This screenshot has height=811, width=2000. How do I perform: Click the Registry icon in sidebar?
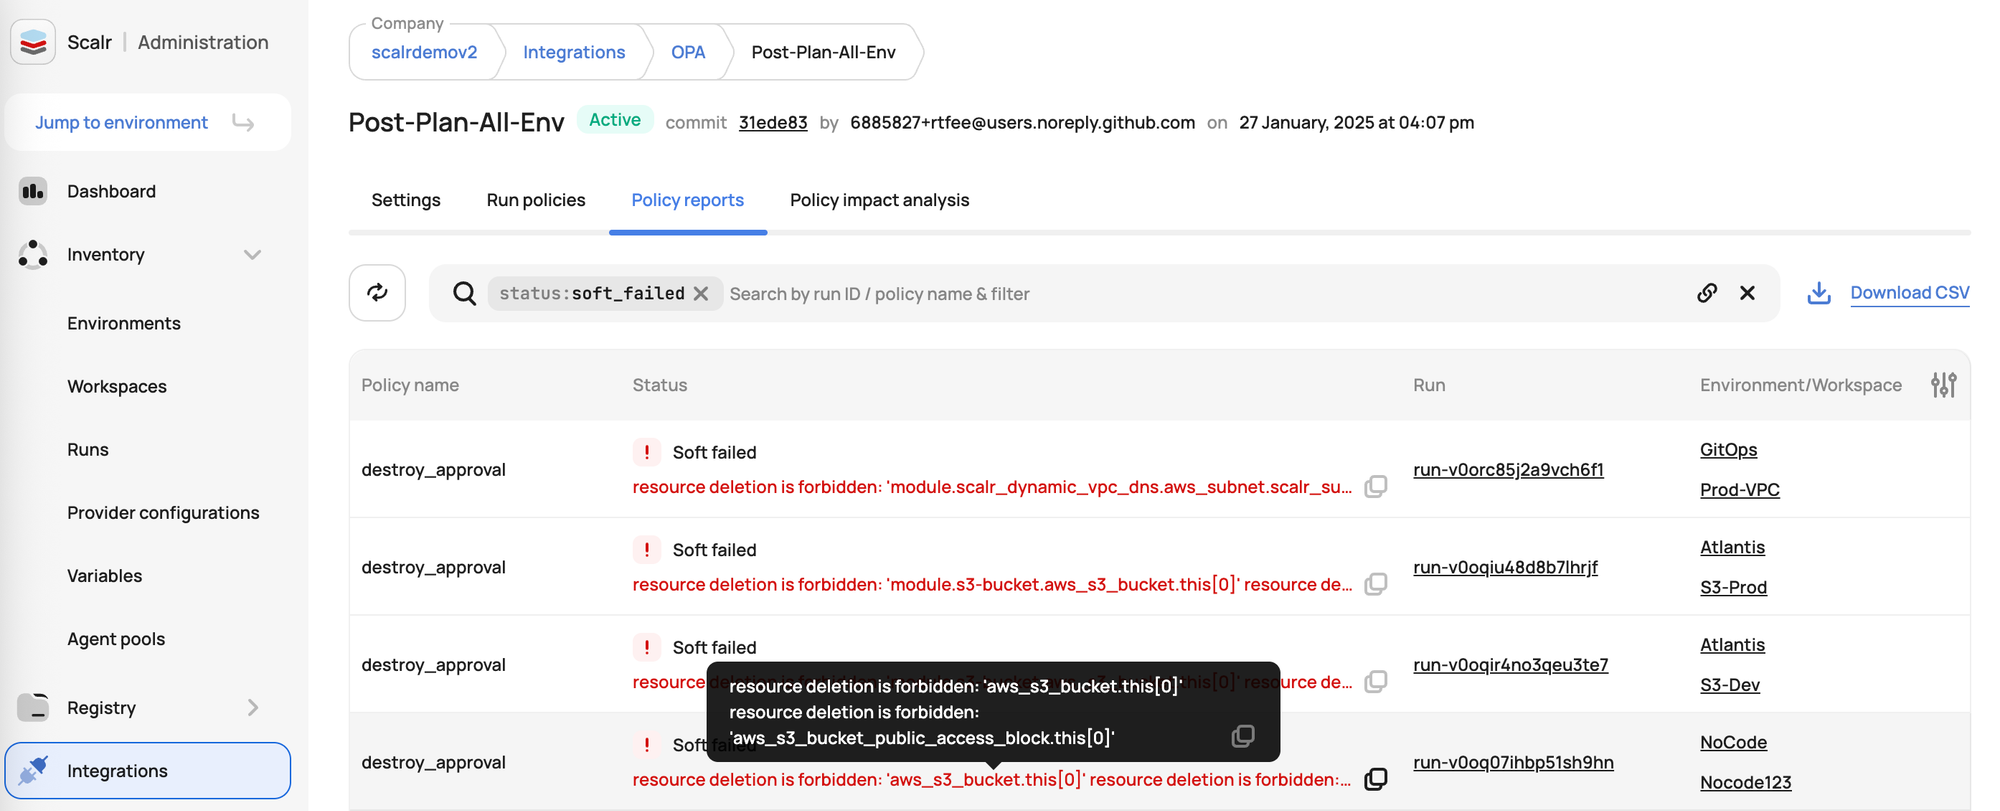coord(33,707)
